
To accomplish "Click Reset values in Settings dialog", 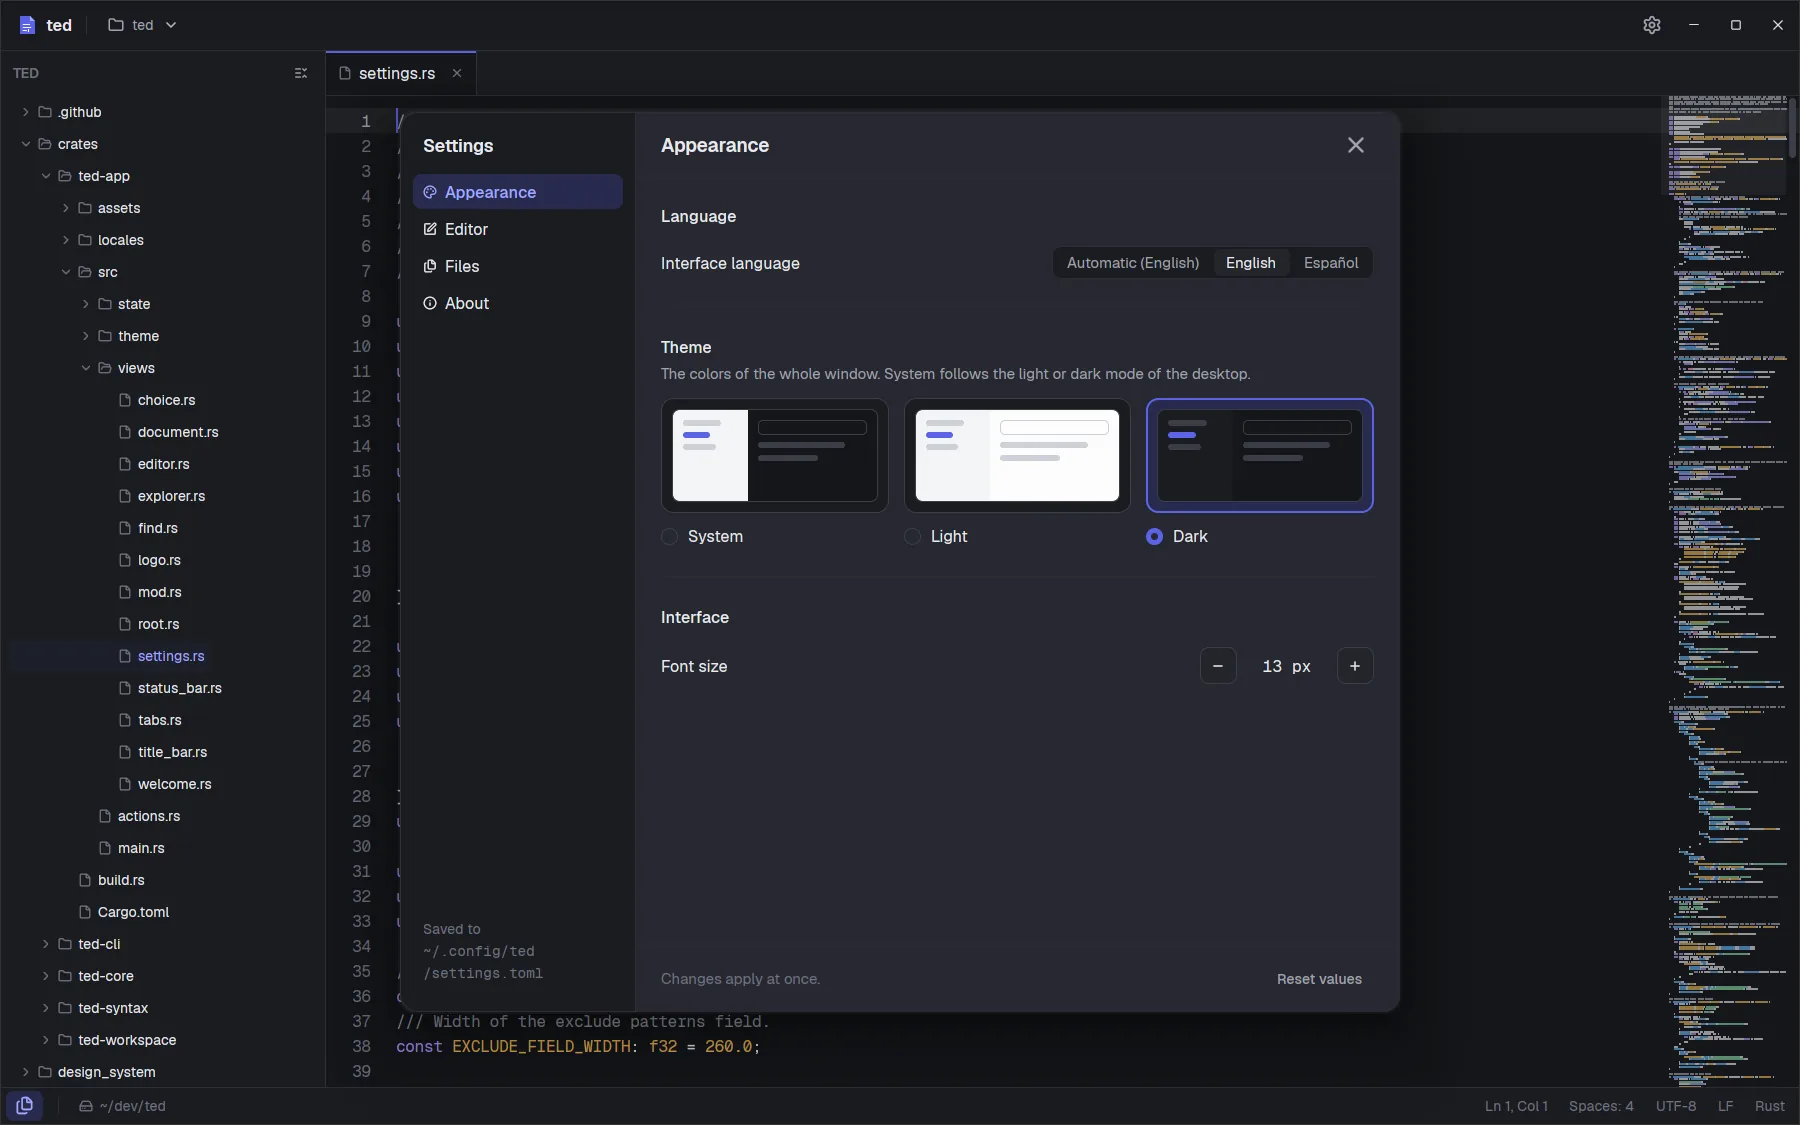I will point(1319,979).
